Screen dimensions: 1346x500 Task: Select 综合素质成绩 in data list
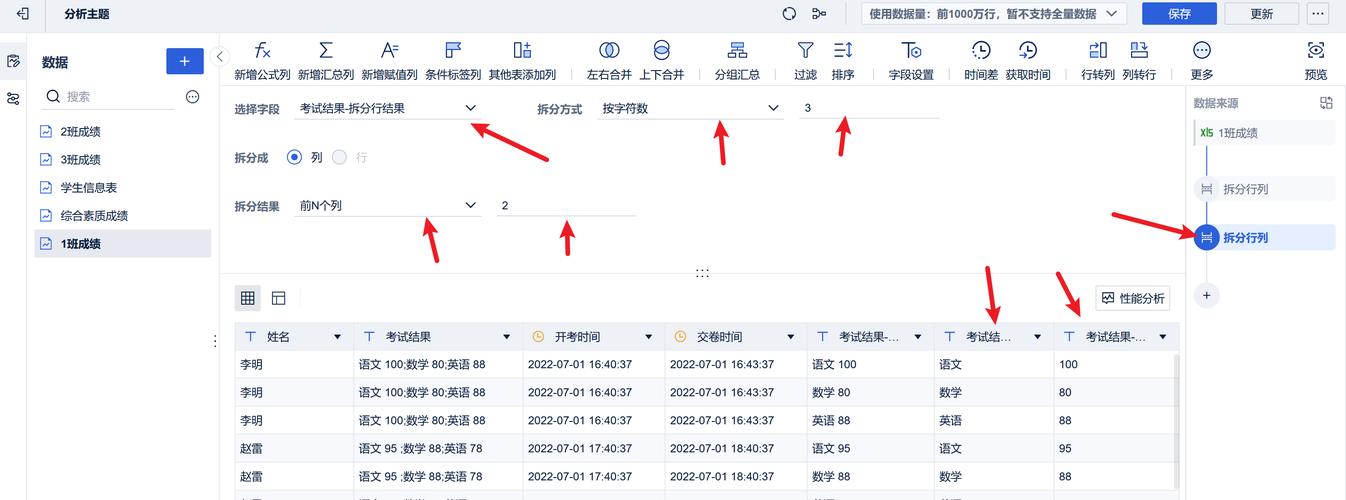(x=122, y=215)
